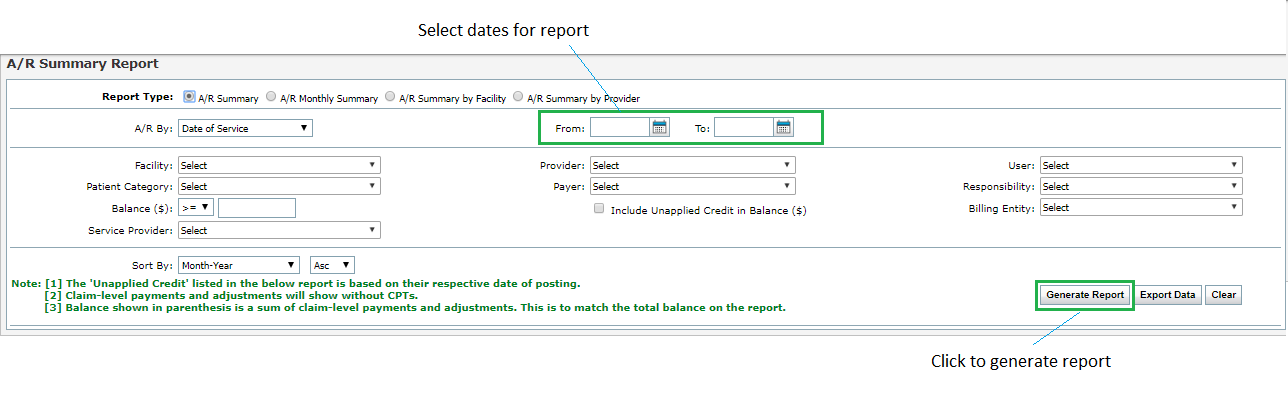Change the Asc sort order dropdown
This screenshot has width=1288, height=393.
pos(333,265)
